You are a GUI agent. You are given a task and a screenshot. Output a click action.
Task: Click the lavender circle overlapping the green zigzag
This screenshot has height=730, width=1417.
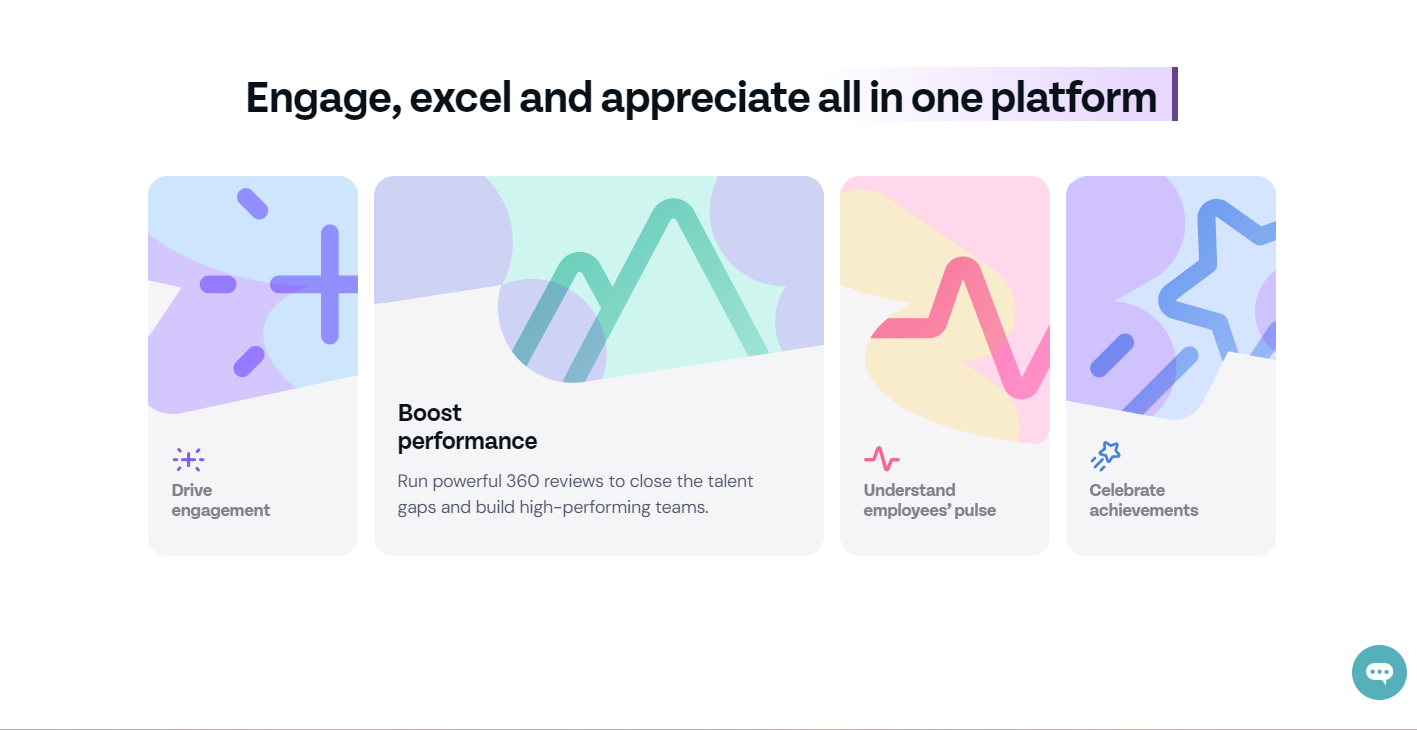552,331
